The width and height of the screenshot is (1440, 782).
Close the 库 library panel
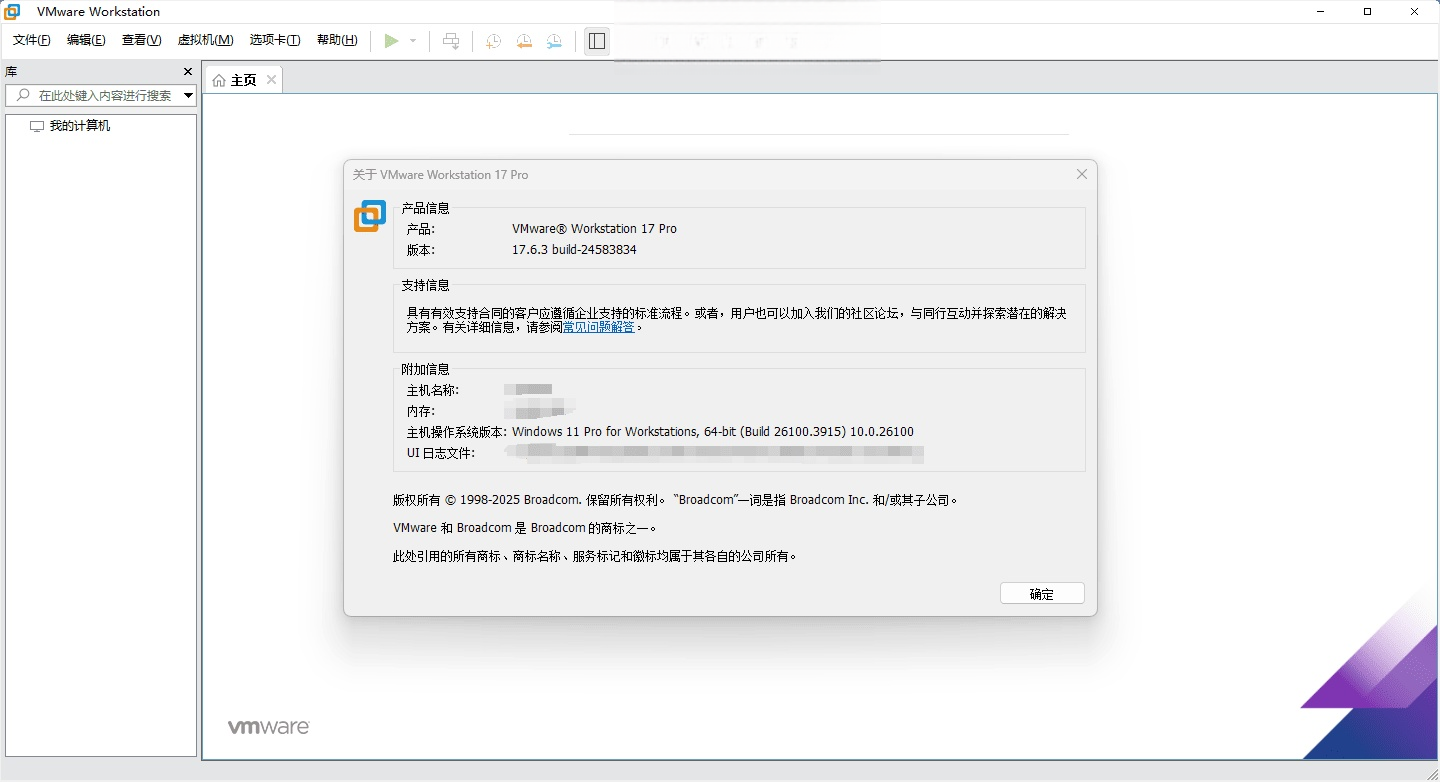tap(188, 72)
